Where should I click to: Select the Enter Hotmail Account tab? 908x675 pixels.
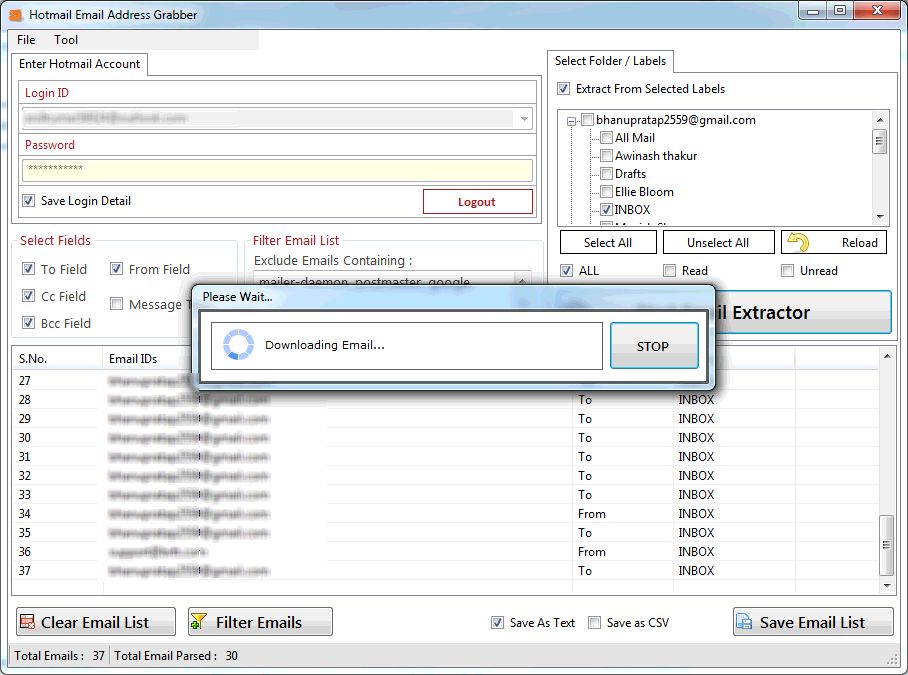[79, 64]
